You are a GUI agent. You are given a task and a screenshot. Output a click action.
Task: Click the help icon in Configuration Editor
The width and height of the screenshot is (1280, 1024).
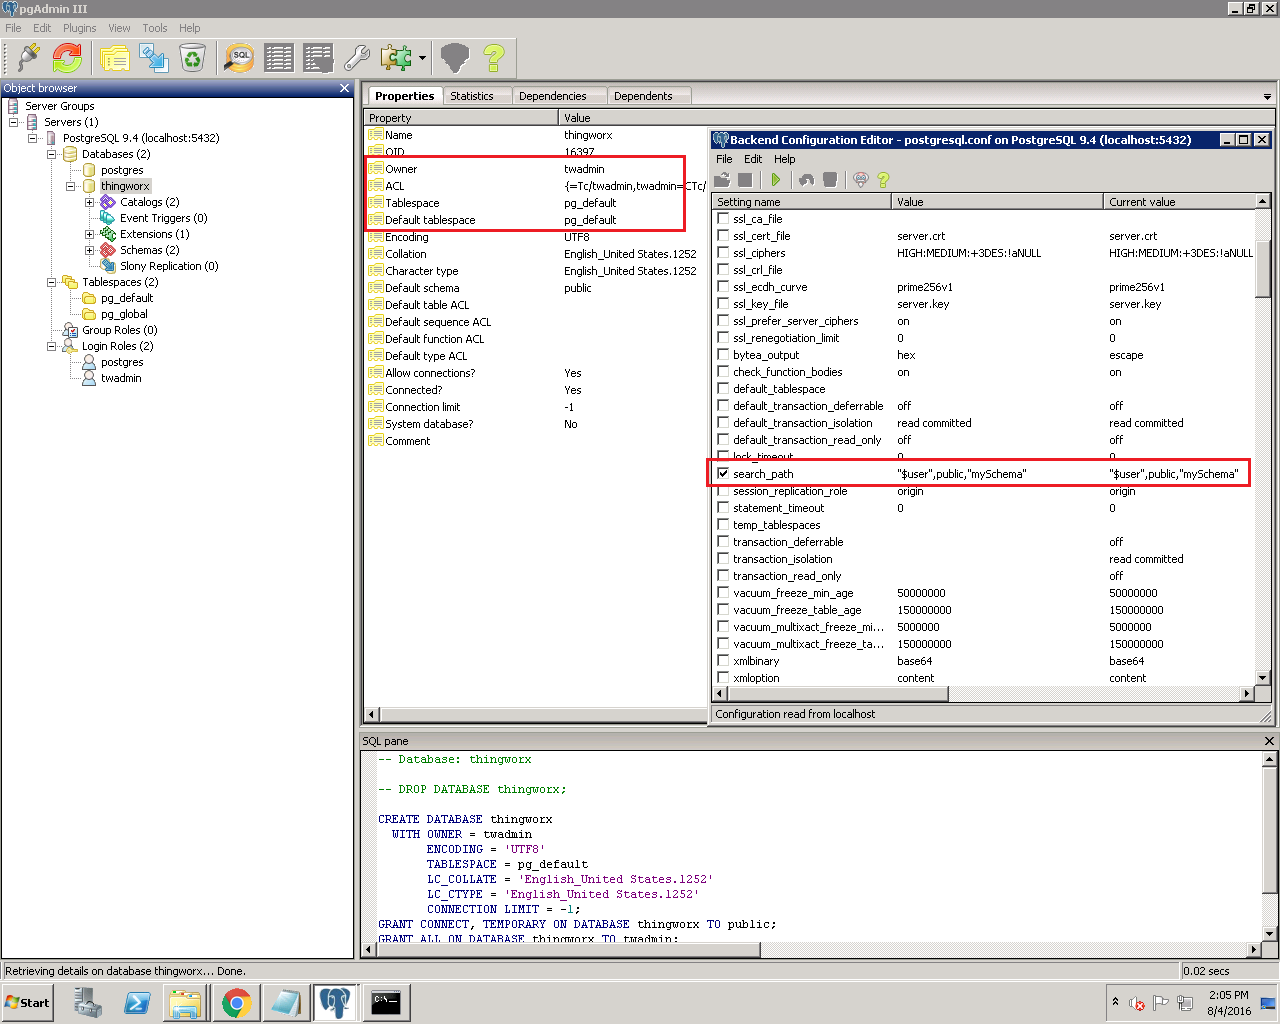click(x=883, y=180)
